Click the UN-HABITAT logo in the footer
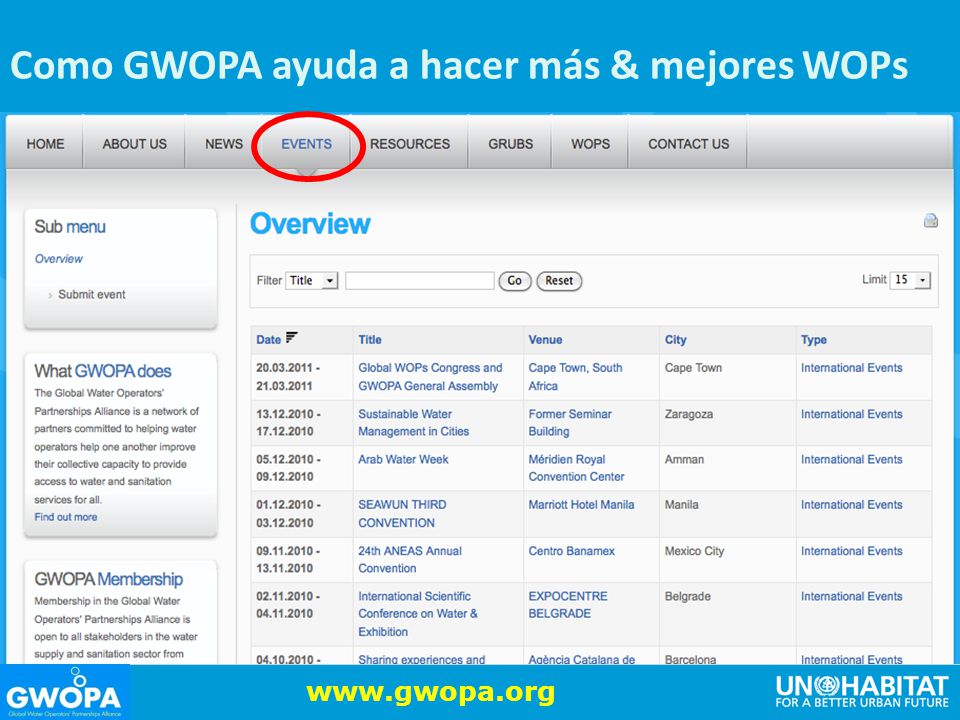The width and height of the screenshot is (960, 720). [x=862, y=691]
